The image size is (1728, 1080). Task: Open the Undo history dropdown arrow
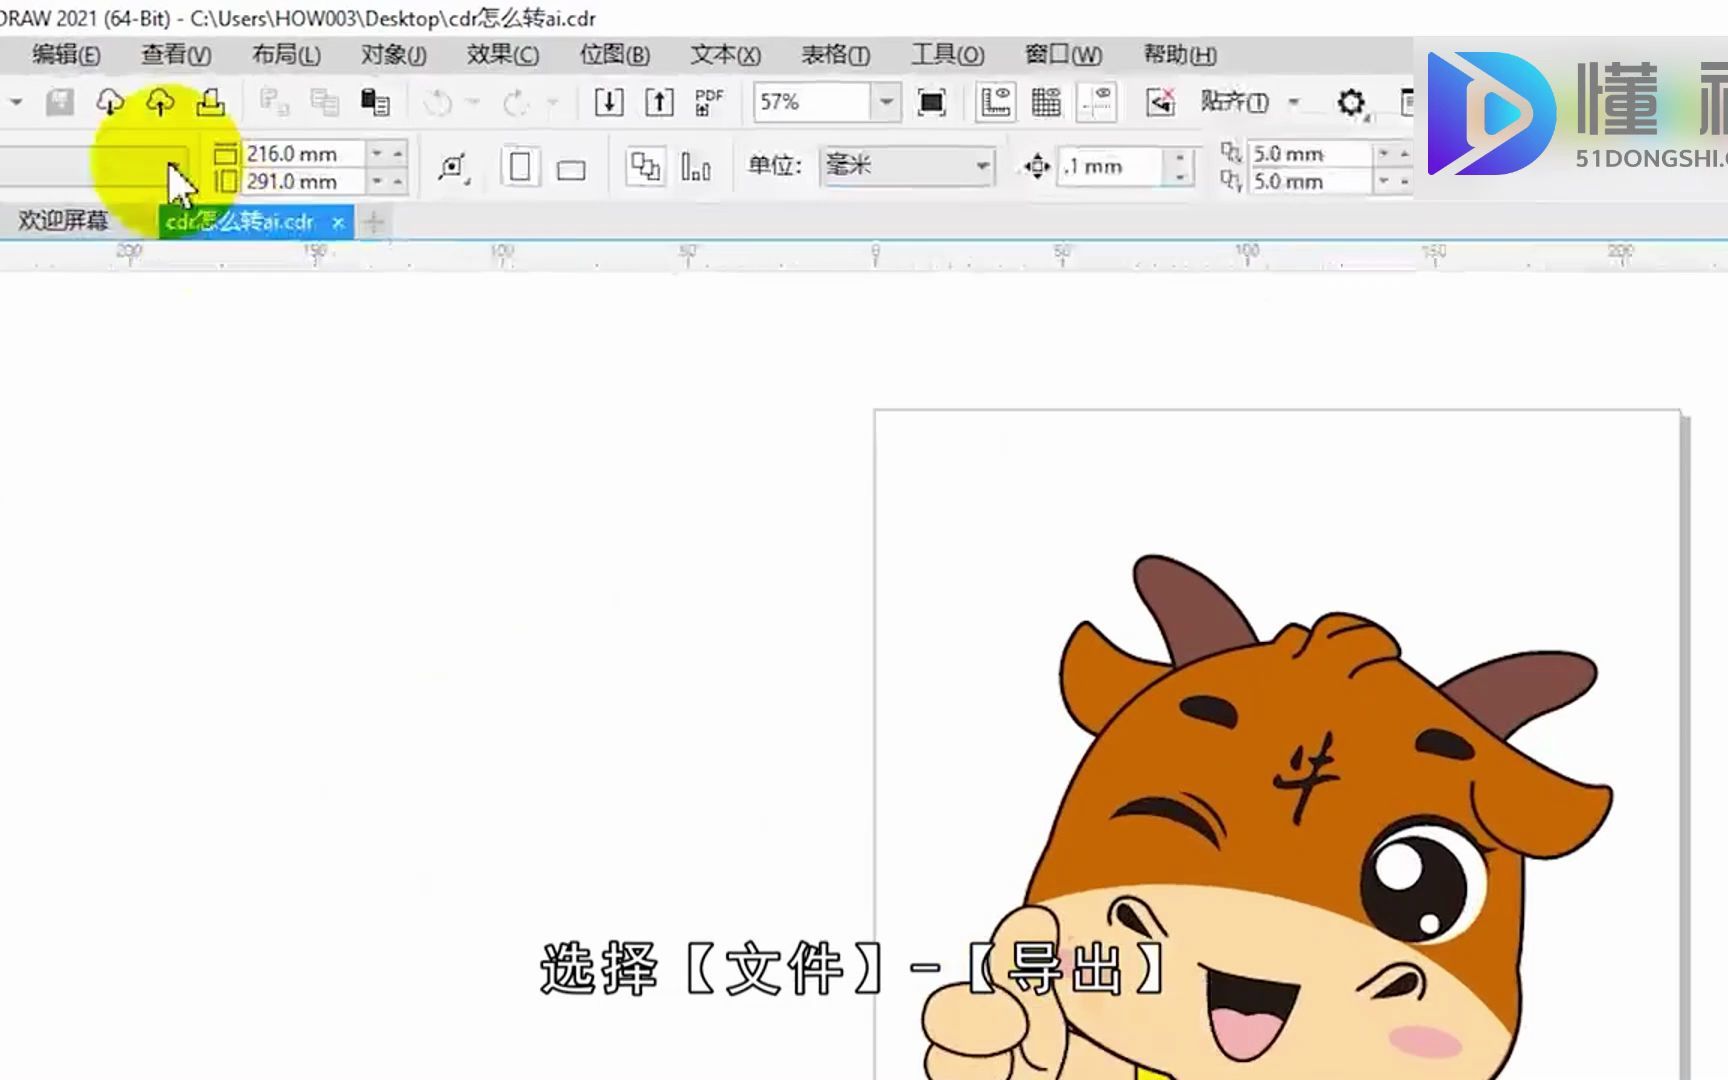[473, 102]
